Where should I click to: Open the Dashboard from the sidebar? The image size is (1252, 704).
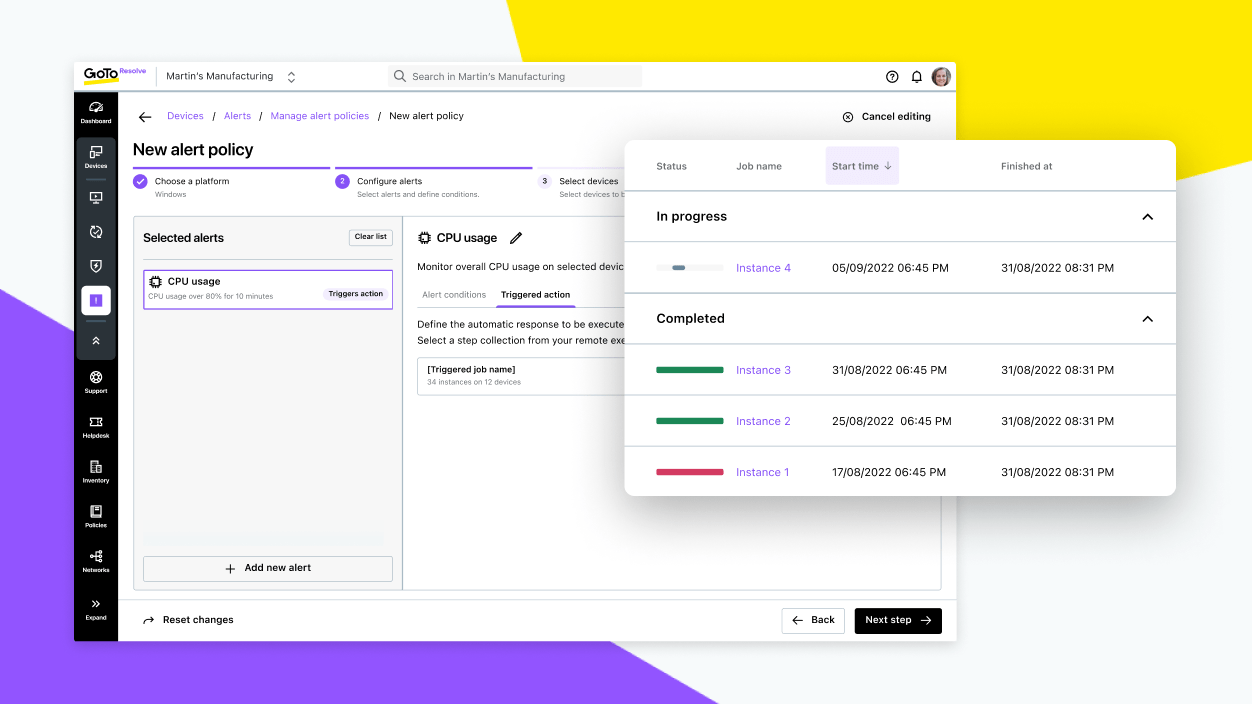pos(95,112)
